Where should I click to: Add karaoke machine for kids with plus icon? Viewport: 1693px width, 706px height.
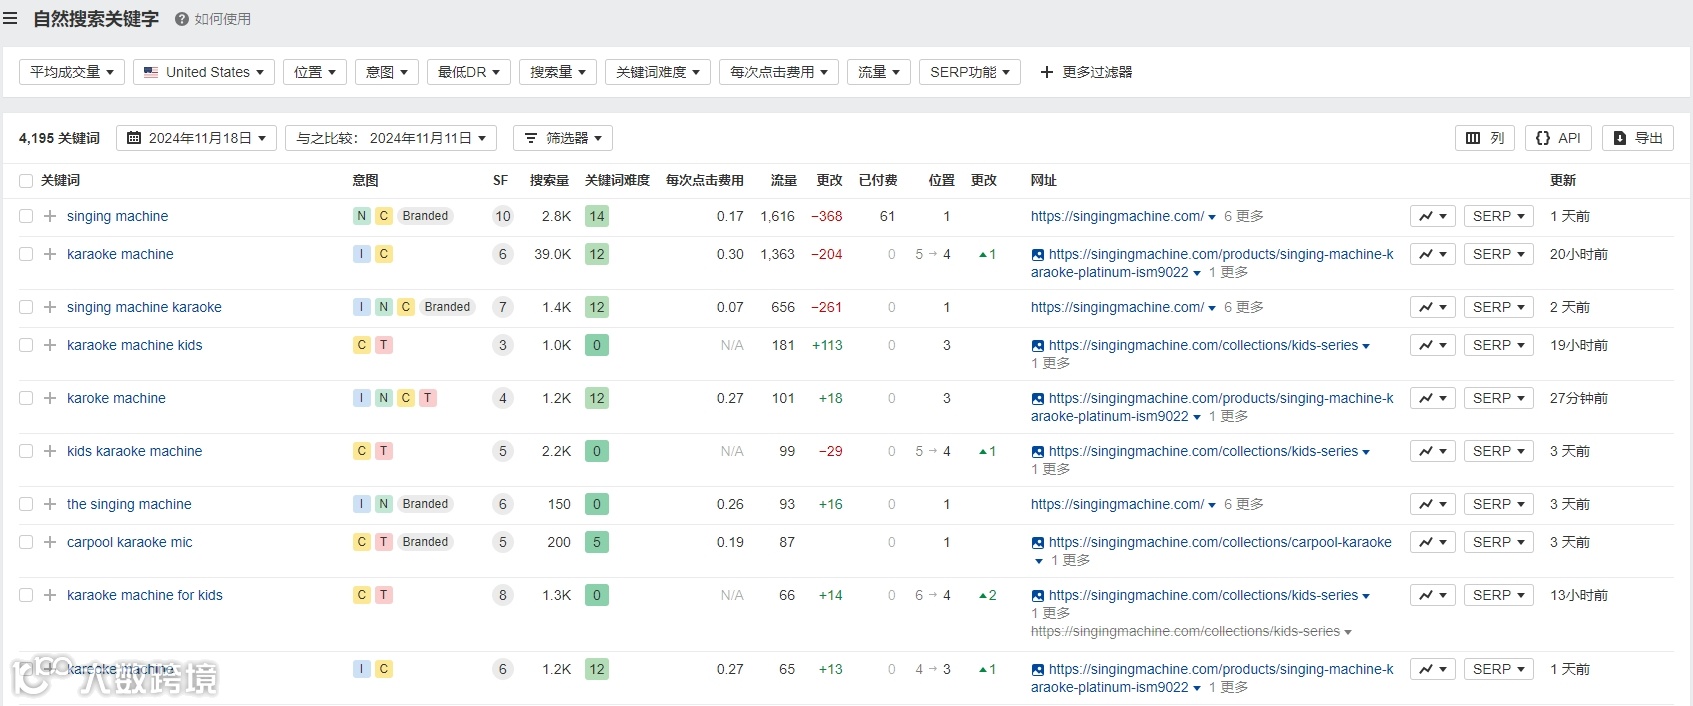point(50,595)
